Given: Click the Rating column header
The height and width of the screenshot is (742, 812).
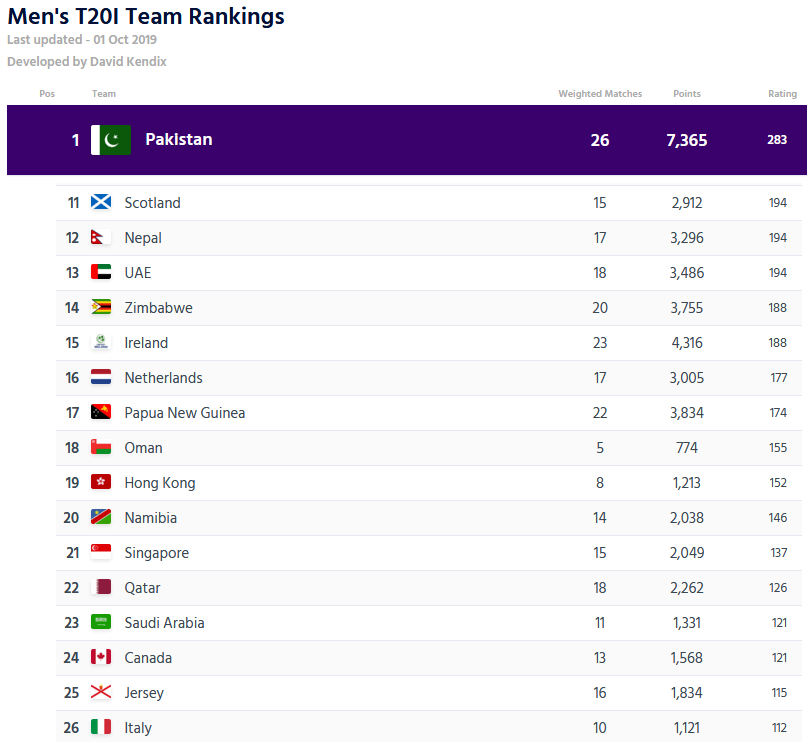Looking at the screenshot, I should pos(782,94).
